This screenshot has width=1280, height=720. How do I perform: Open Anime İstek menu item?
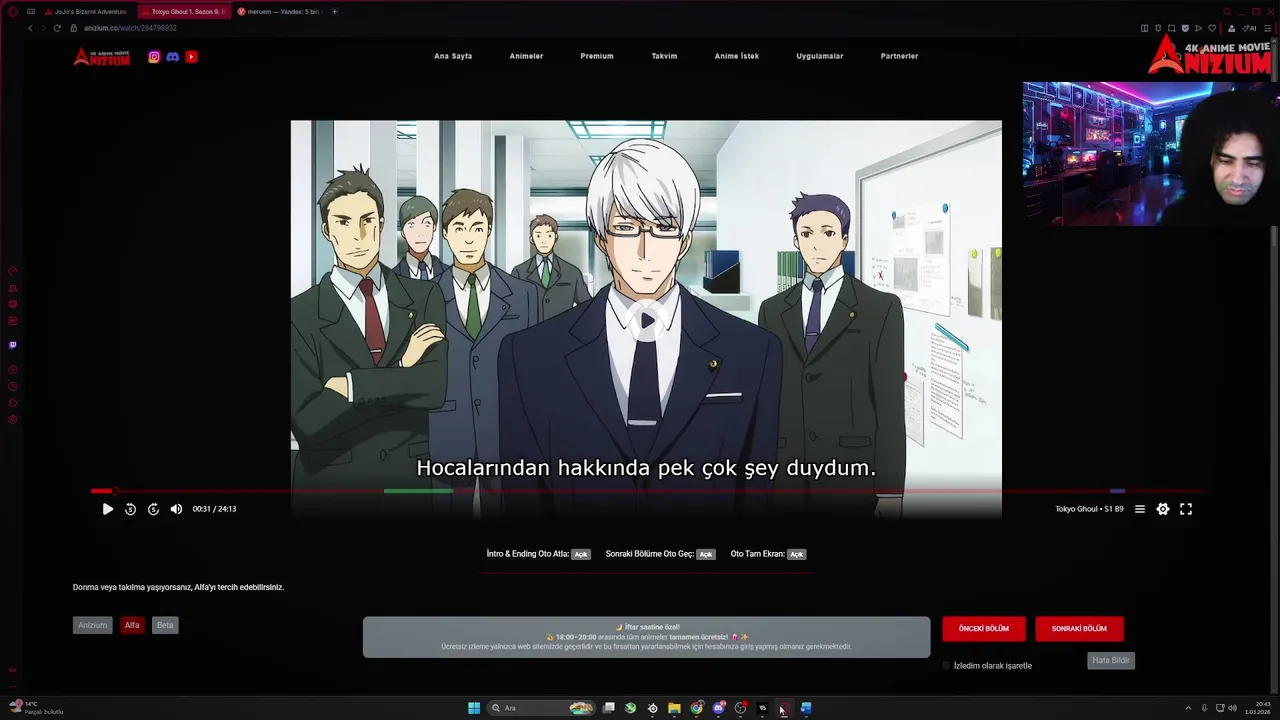(x=737, y=56)
